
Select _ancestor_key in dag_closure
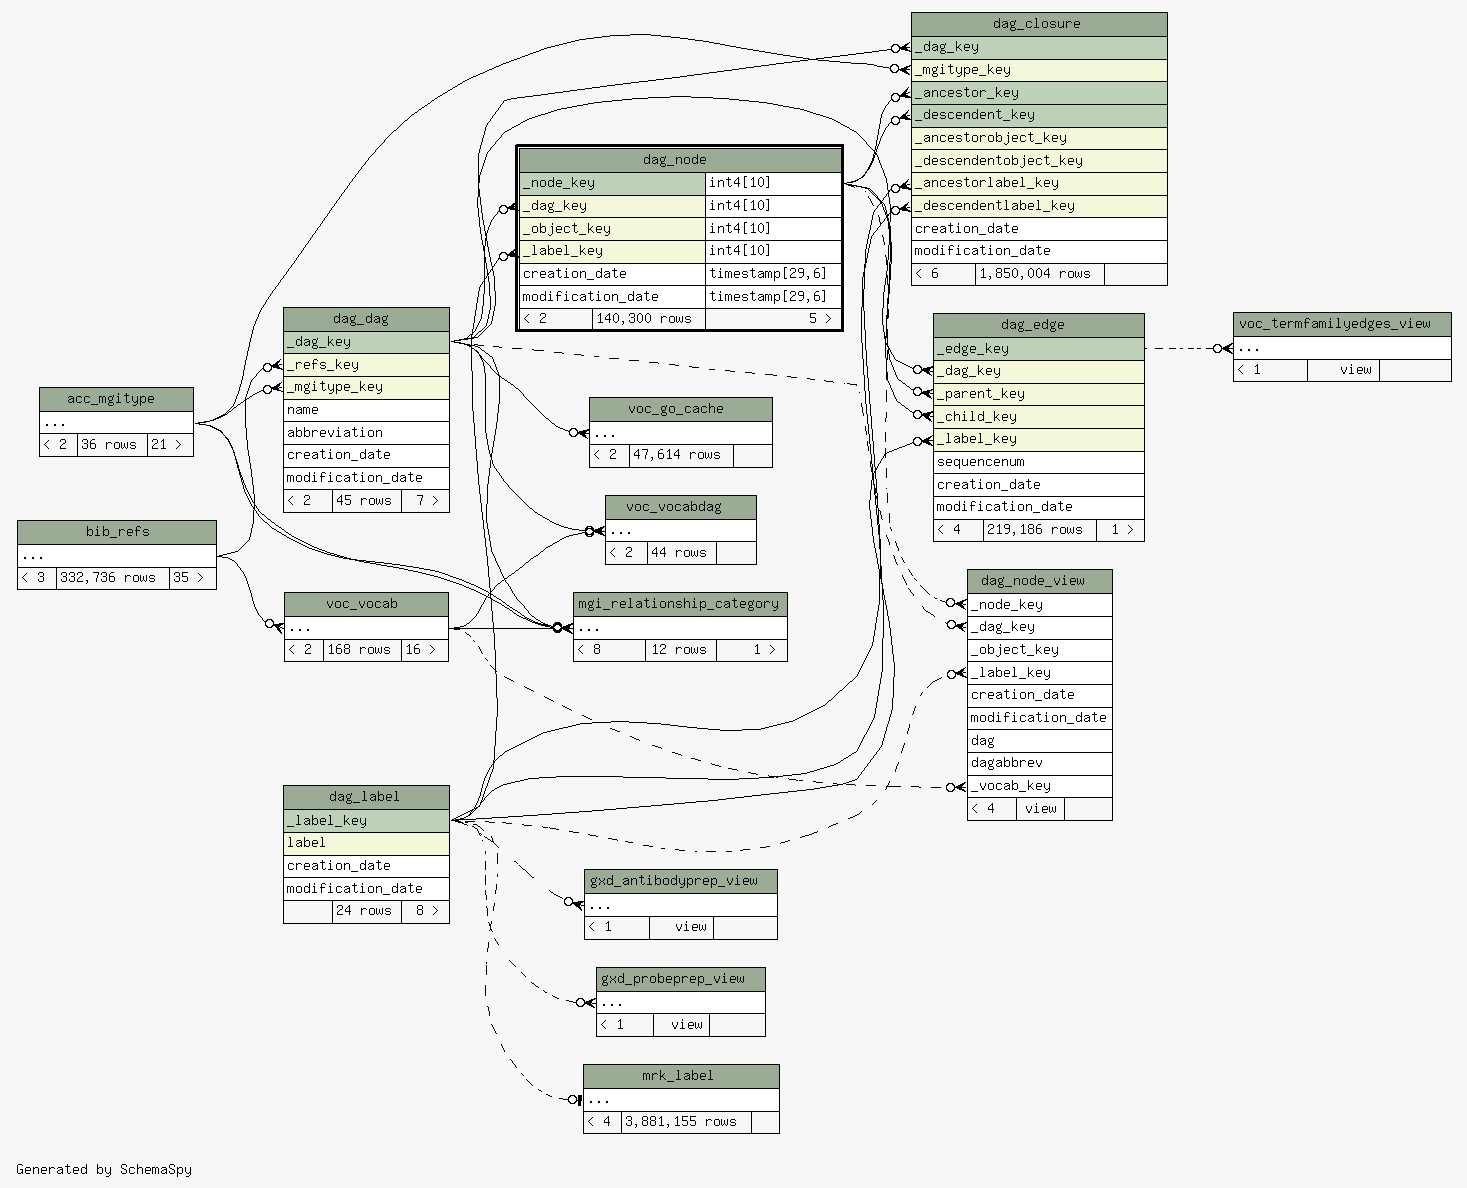[1039, 93]
